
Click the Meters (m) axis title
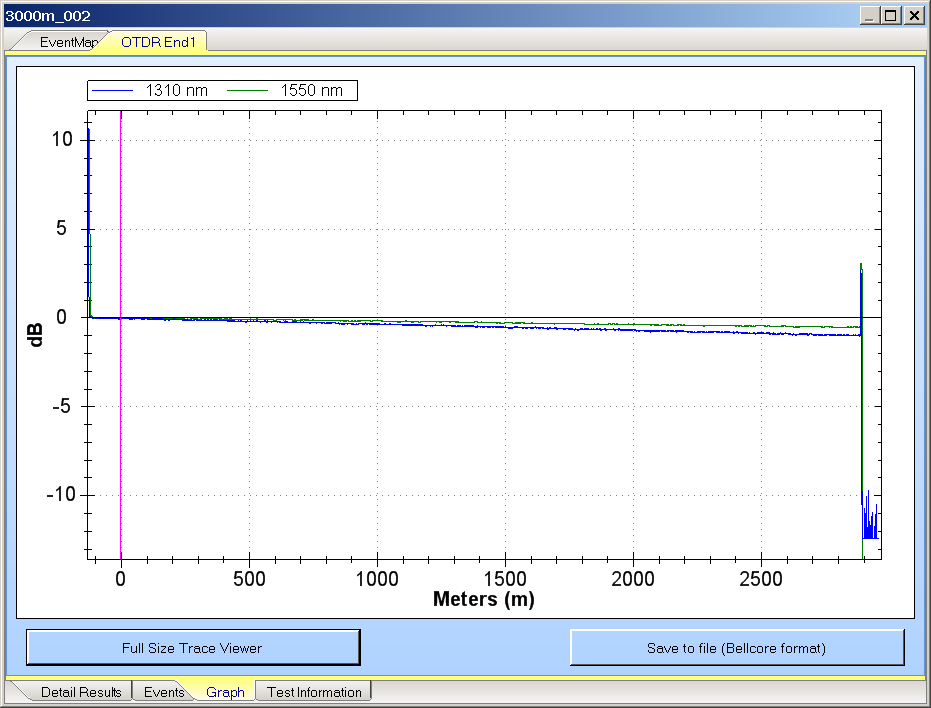(483, 600)
